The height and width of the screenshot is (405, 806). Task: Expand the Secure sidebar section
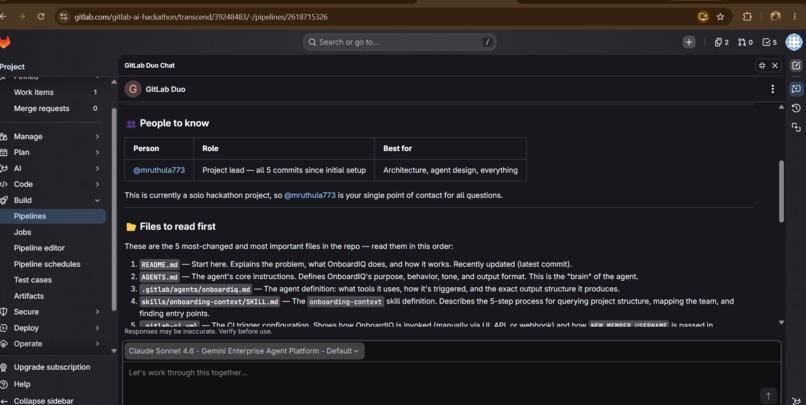pyautogui.click(x=49, y=311)
